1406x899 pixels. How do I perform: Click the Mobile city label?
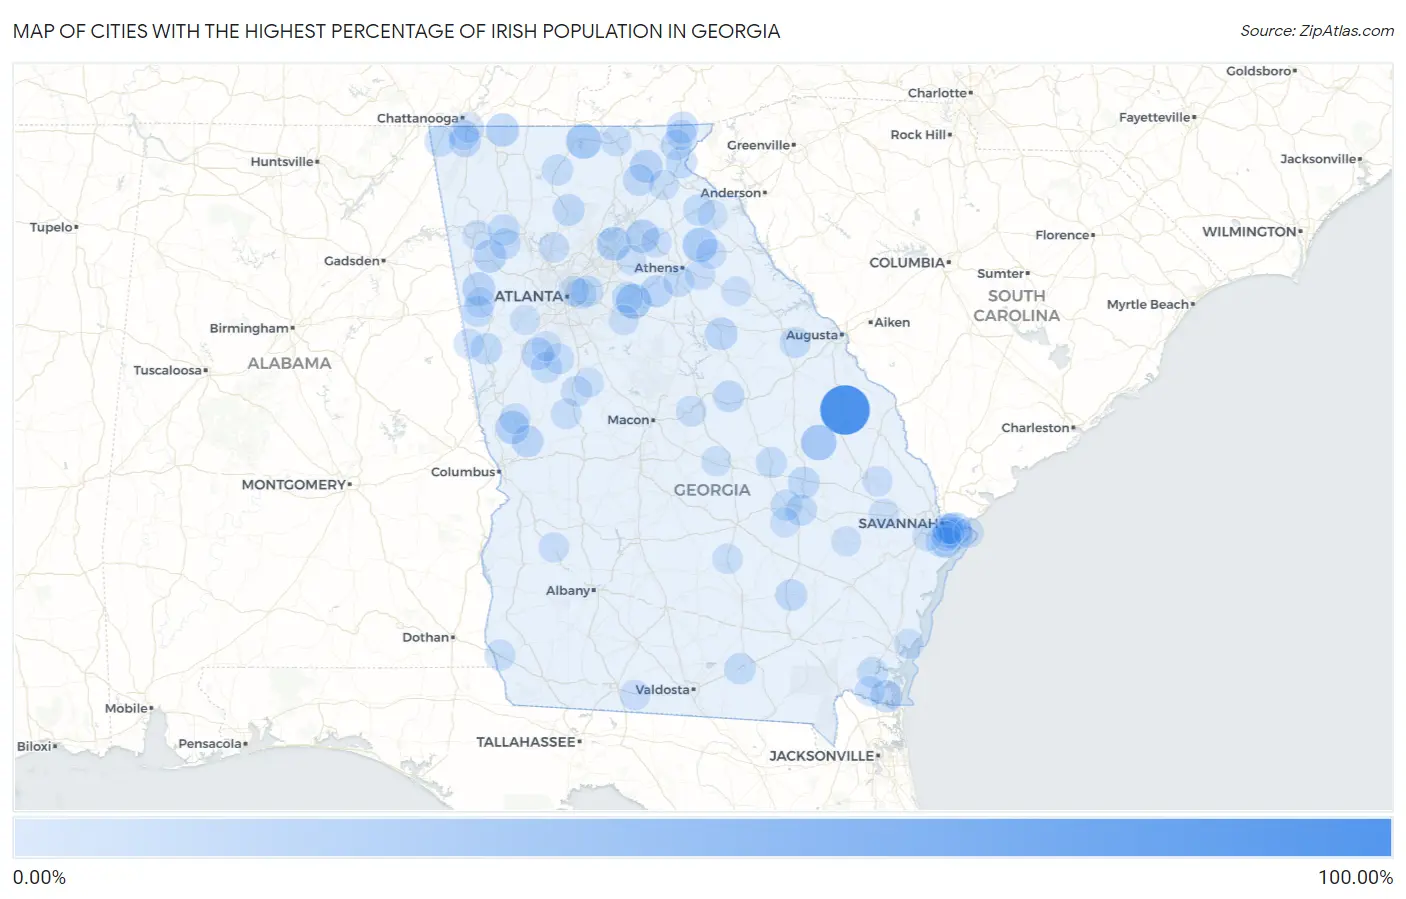pos(127,709)
